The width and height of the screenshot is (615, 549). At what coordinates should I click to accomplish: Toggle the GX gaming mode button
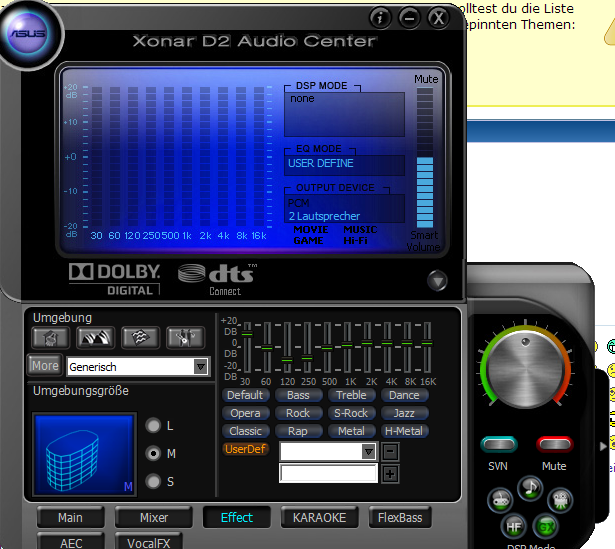point(546,526)
